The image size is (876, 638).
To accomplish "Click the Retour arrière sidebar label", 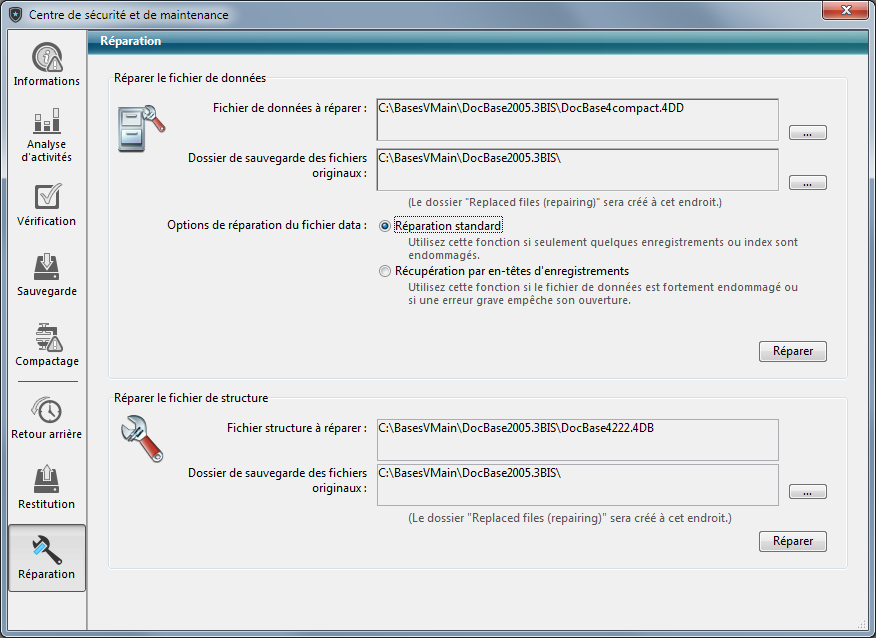I will [x=47, y=434].
